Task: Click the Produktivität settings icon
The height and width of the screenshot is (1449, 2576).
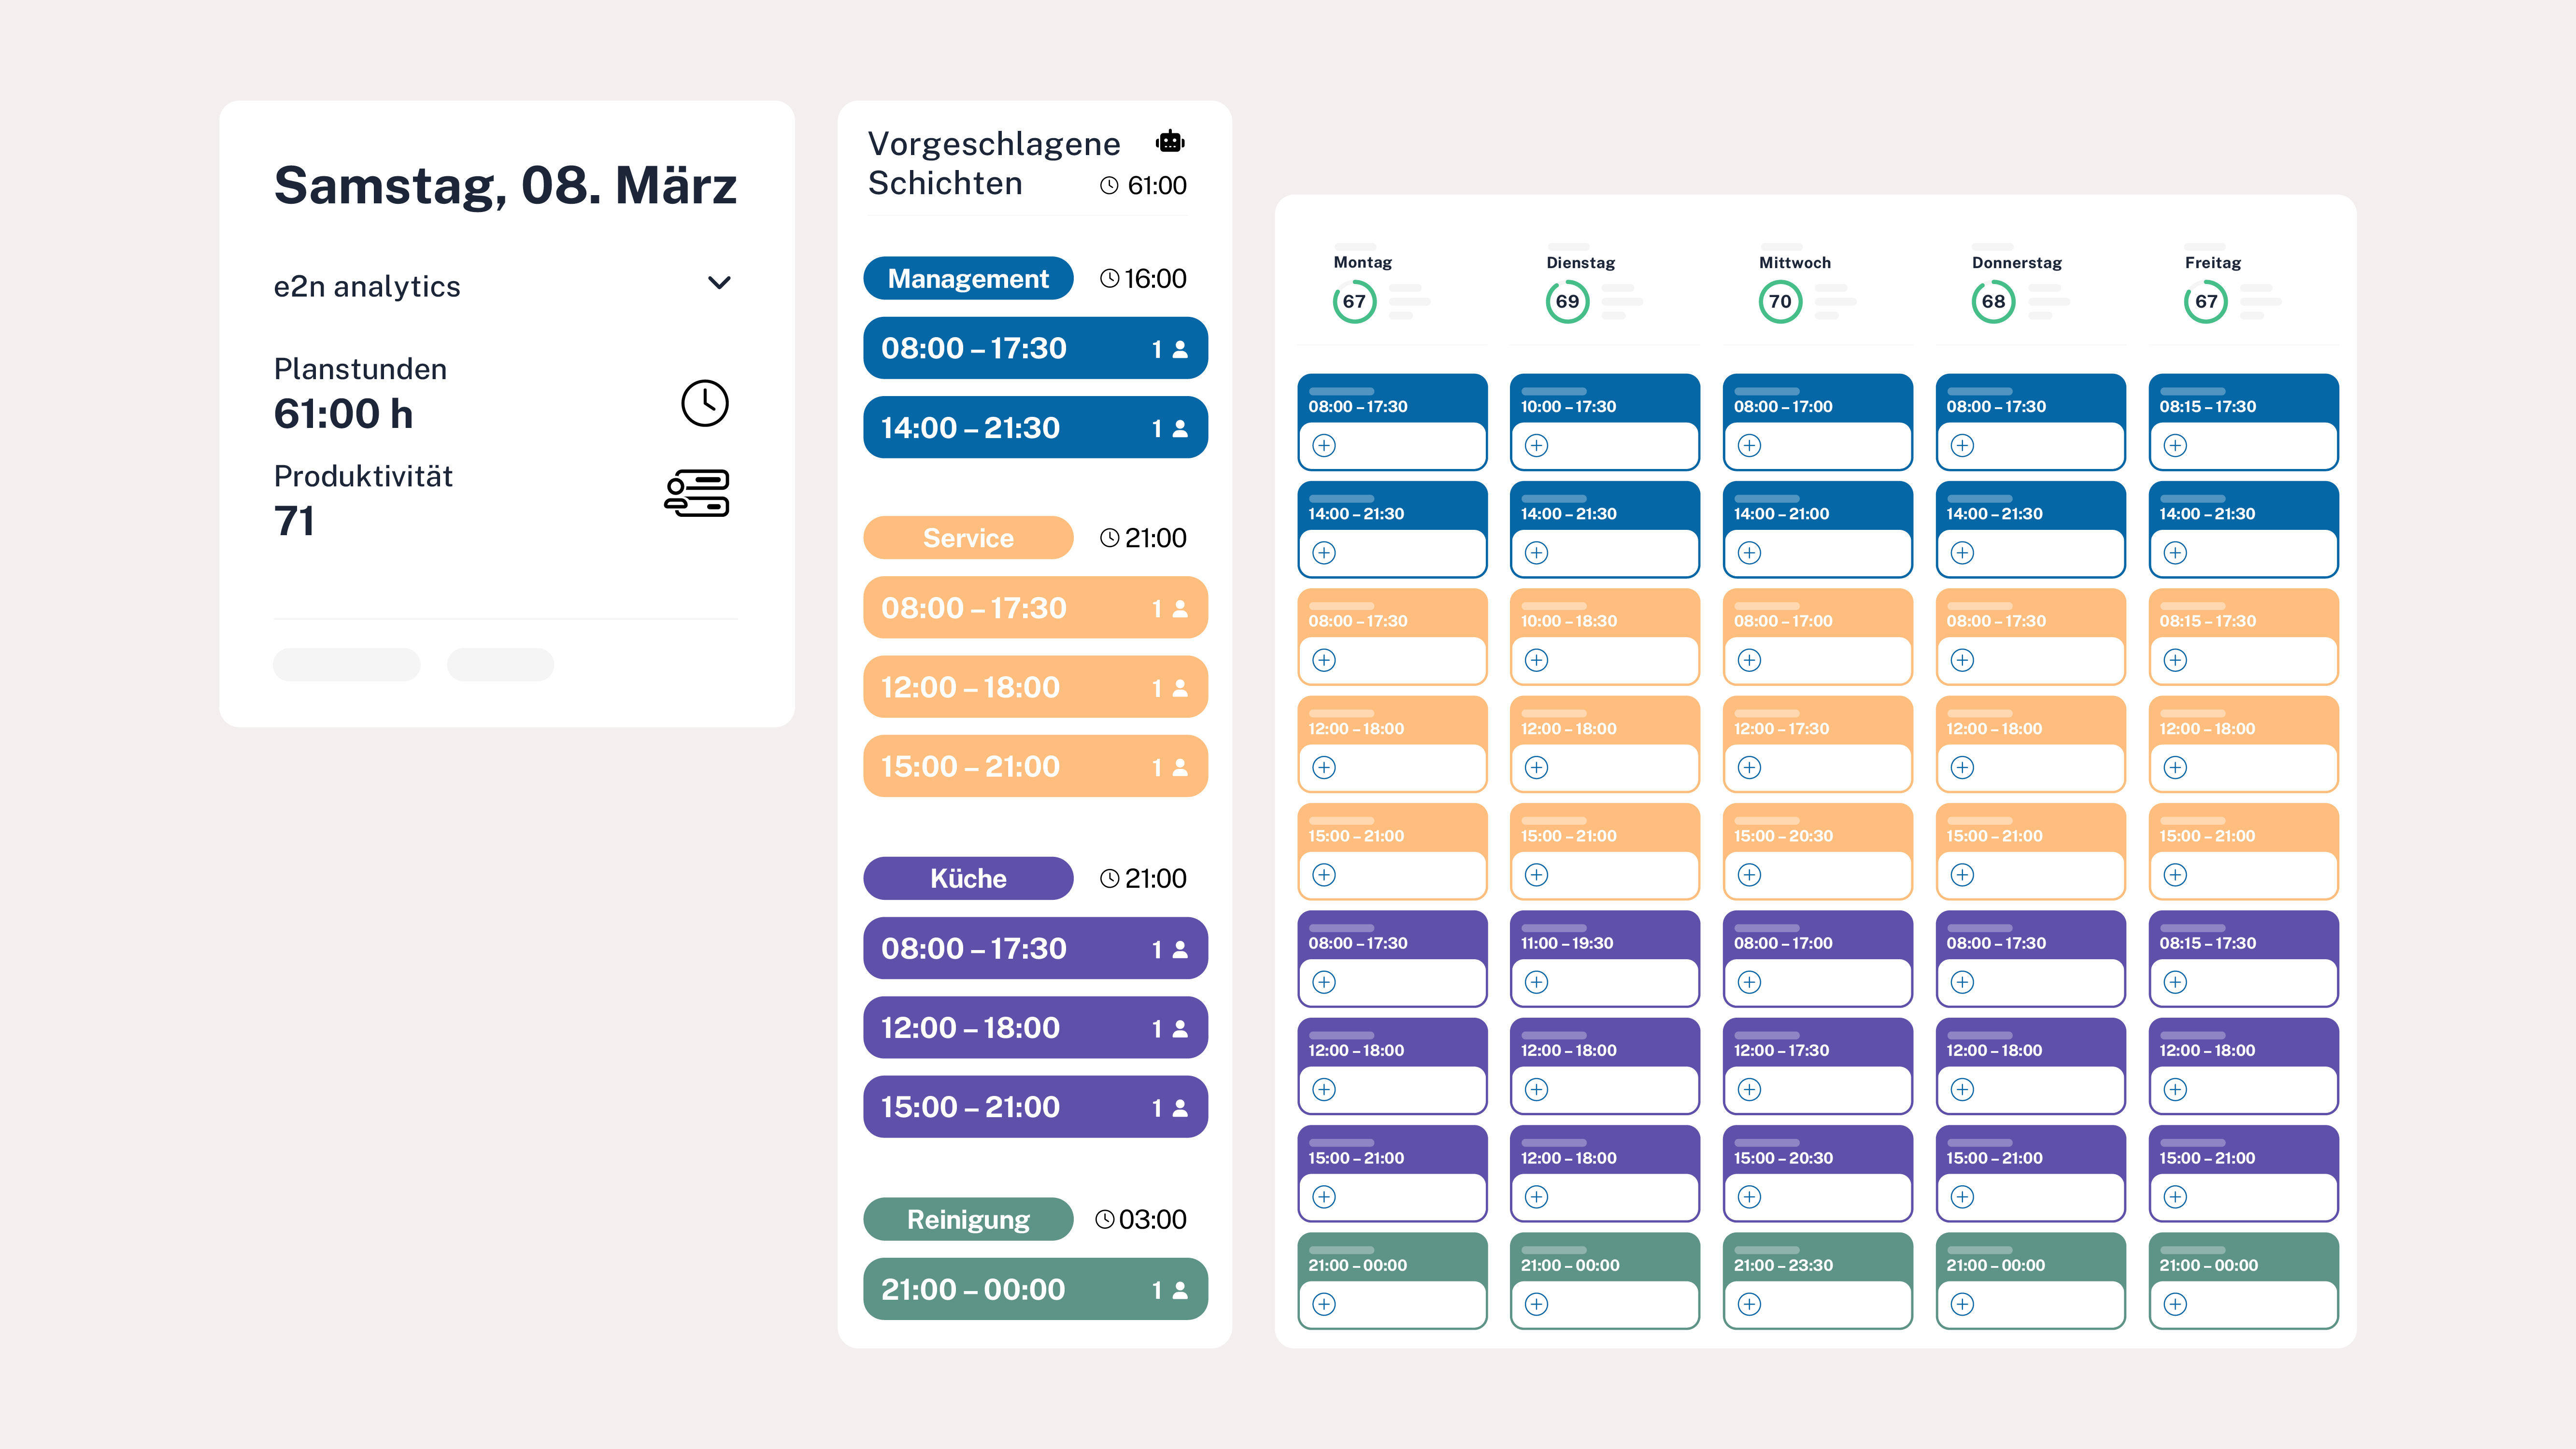Action: (697, 494)
